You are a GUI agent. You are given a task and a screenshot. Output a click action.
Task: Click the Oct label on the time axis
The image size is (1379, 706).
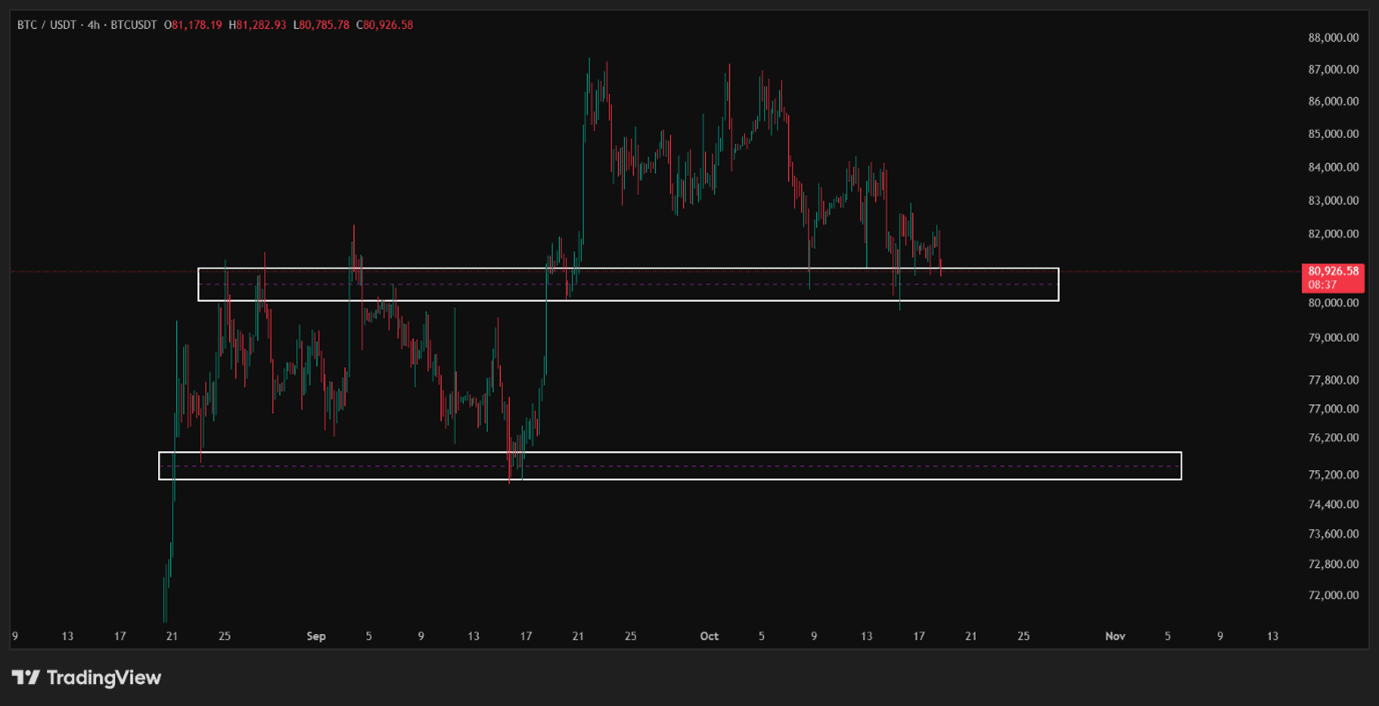coord(709,636)
